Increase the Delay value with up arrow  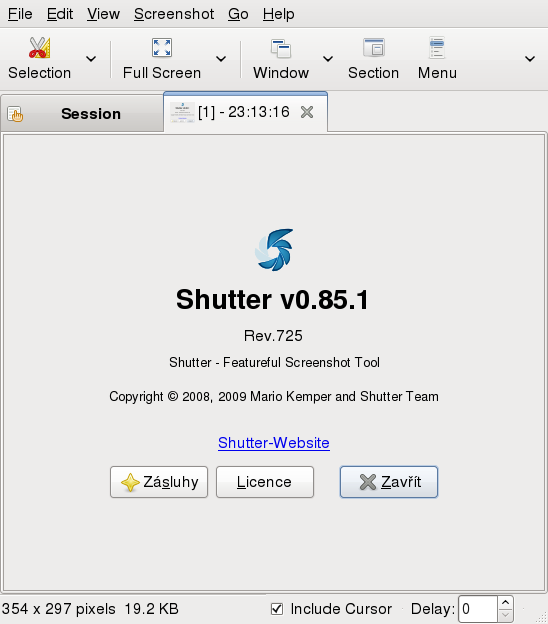[505, 603]
